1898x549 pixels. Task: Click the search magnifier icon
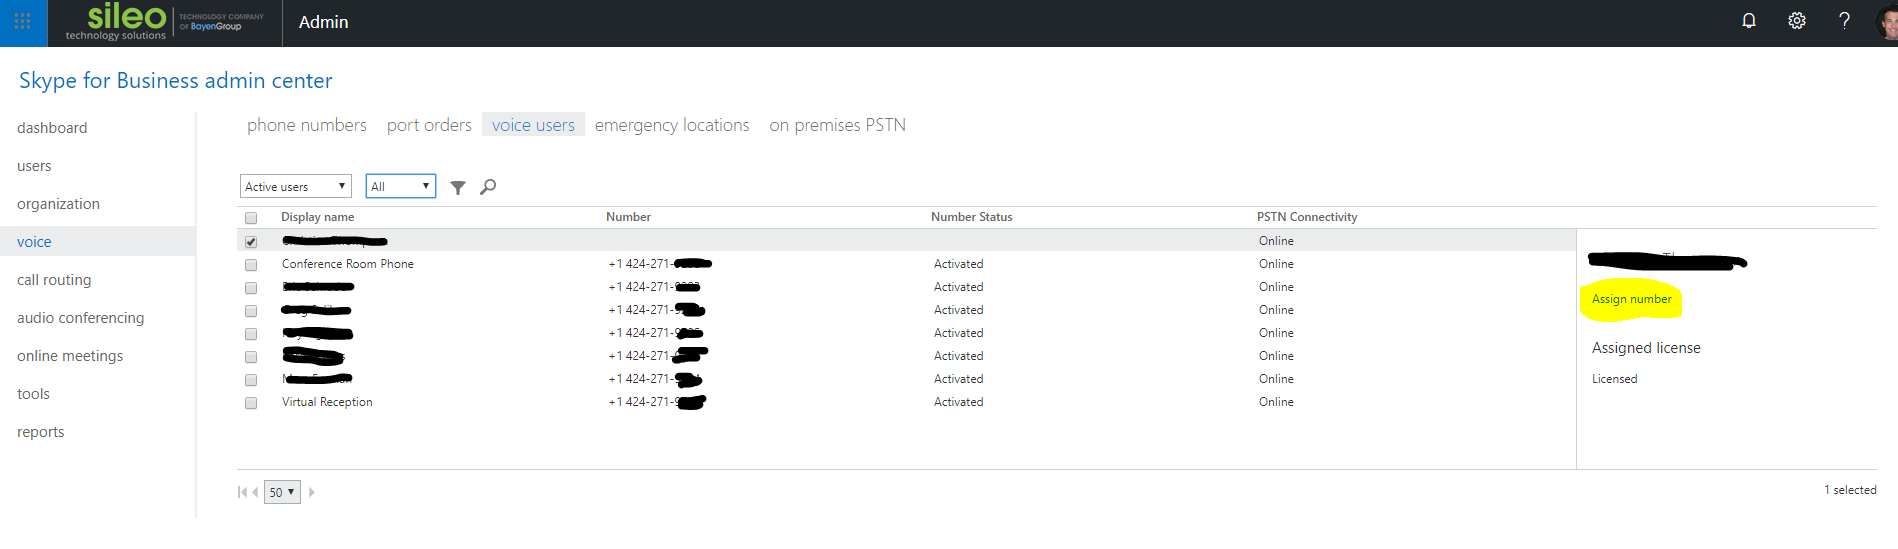[488, 187]
